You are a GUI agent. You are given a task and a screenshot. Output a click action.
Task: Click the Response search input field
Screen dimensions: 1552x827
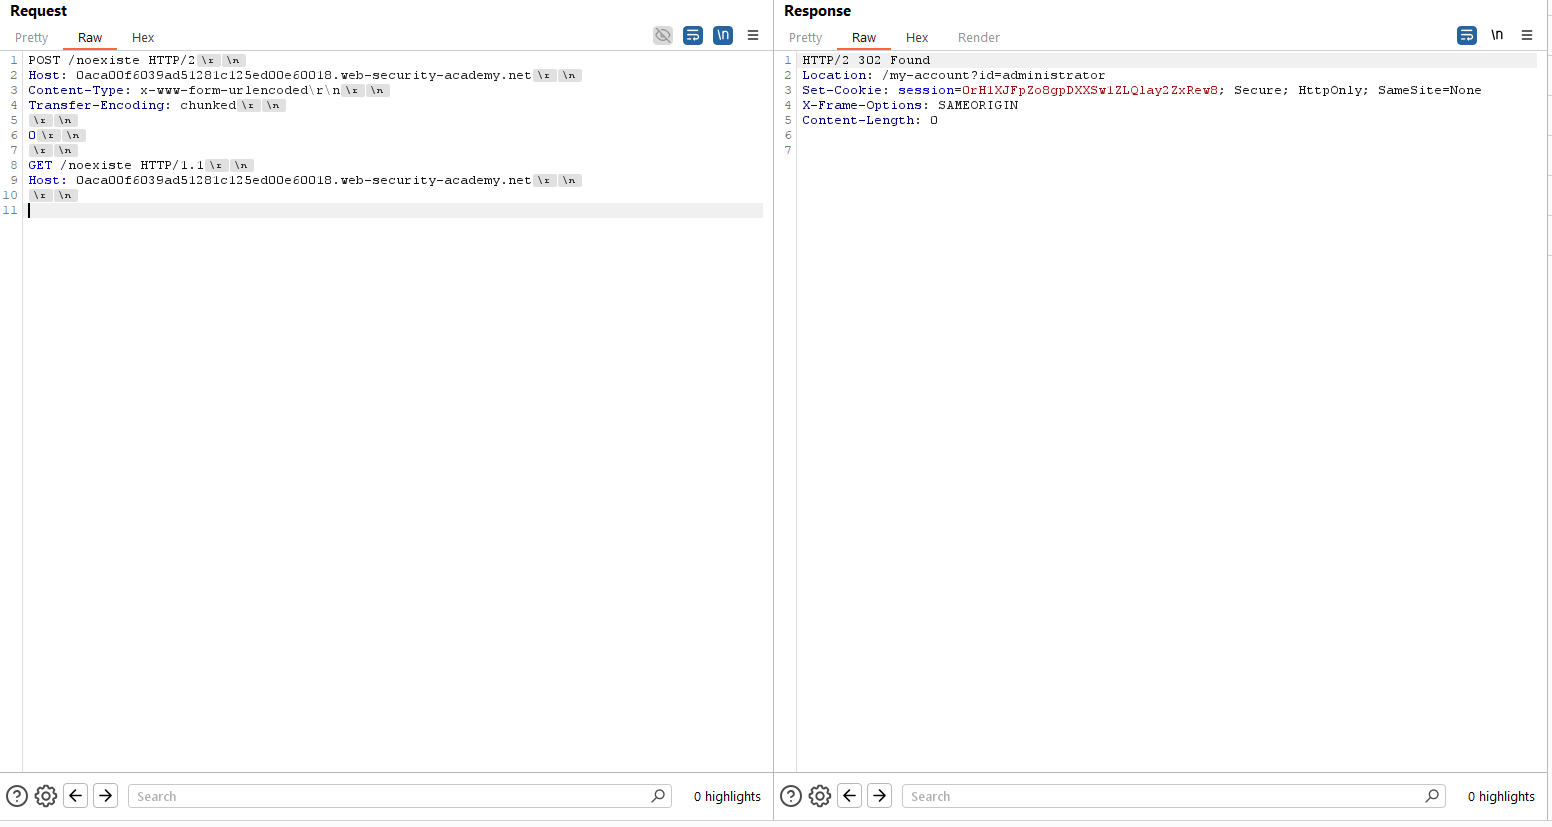tap(1165, 797)
